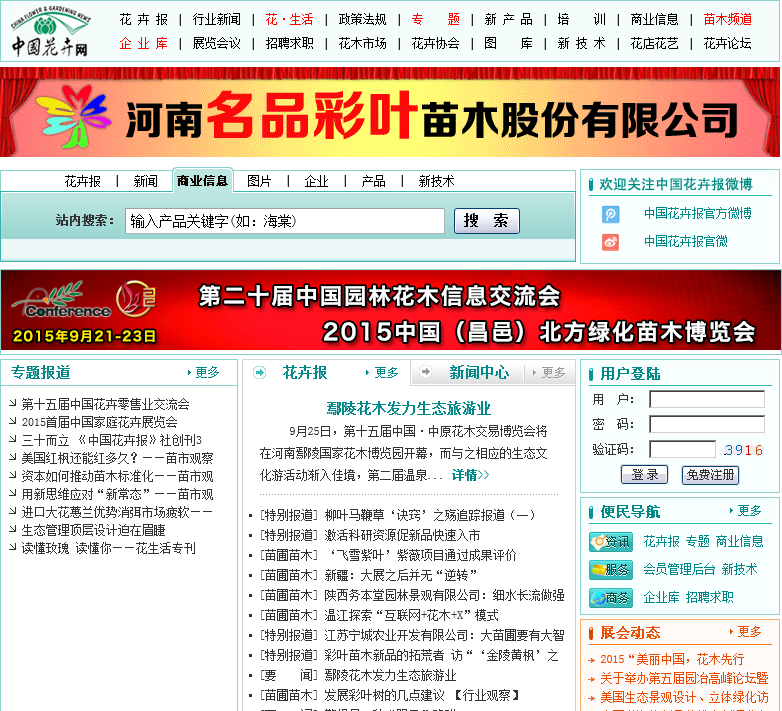Click the 3916 captcha image

tap(744, 450)
